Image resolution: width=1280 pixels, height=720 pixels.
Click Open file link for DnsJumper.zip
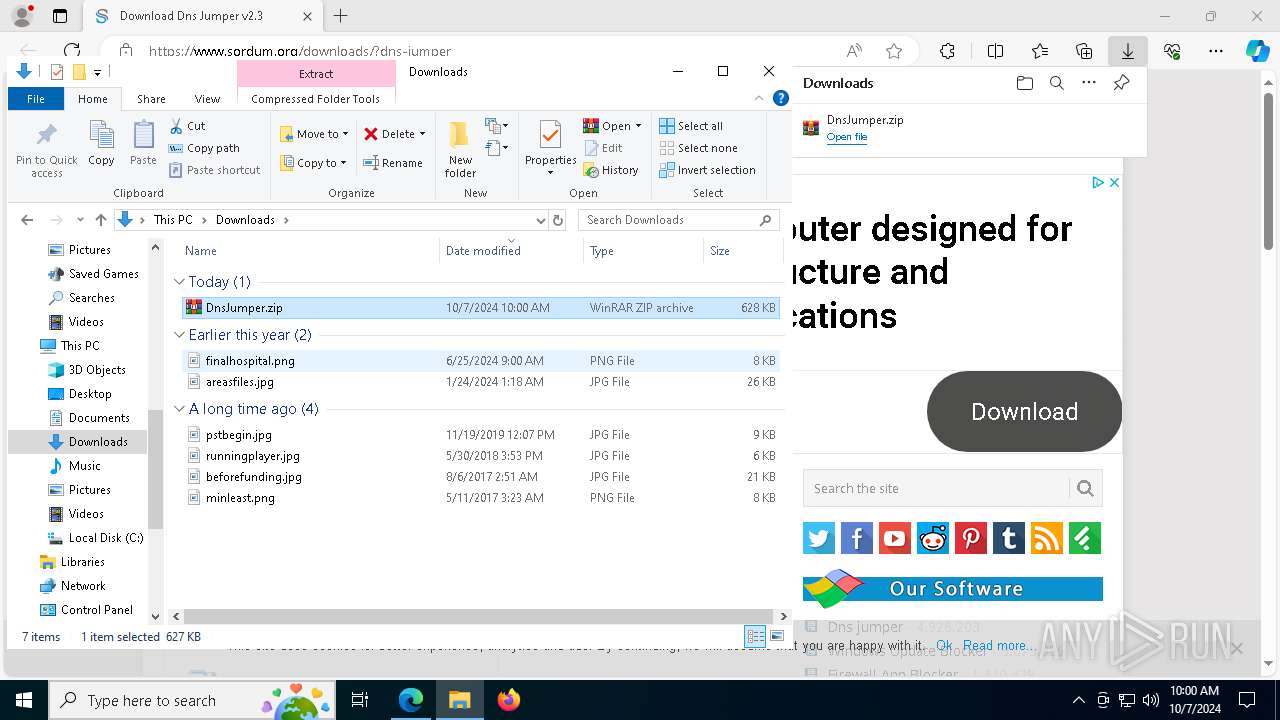coord(846,137)
